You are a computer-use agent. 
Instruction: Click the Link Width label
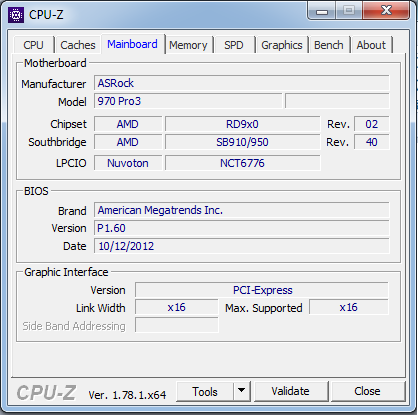(101, 308)
